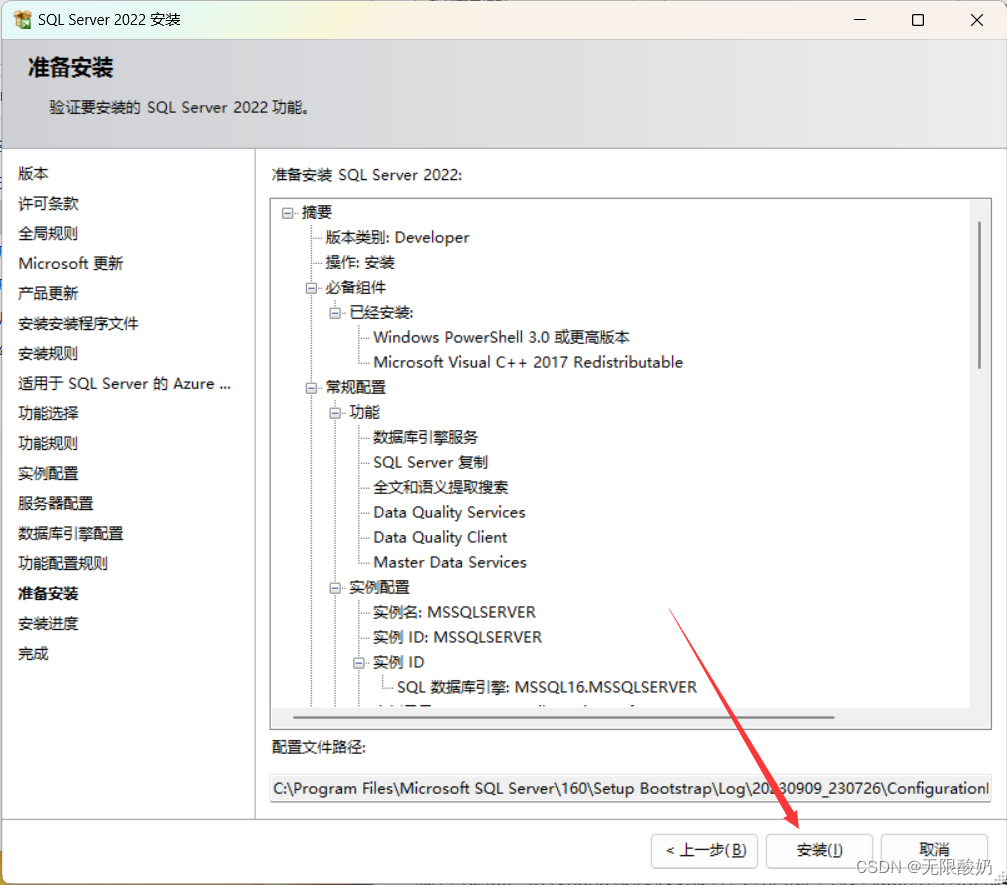The height and width of the screenshot is (885, 1007).
Task: Collapse the 已经安装 tree node
Action: [x=336, y=313]
